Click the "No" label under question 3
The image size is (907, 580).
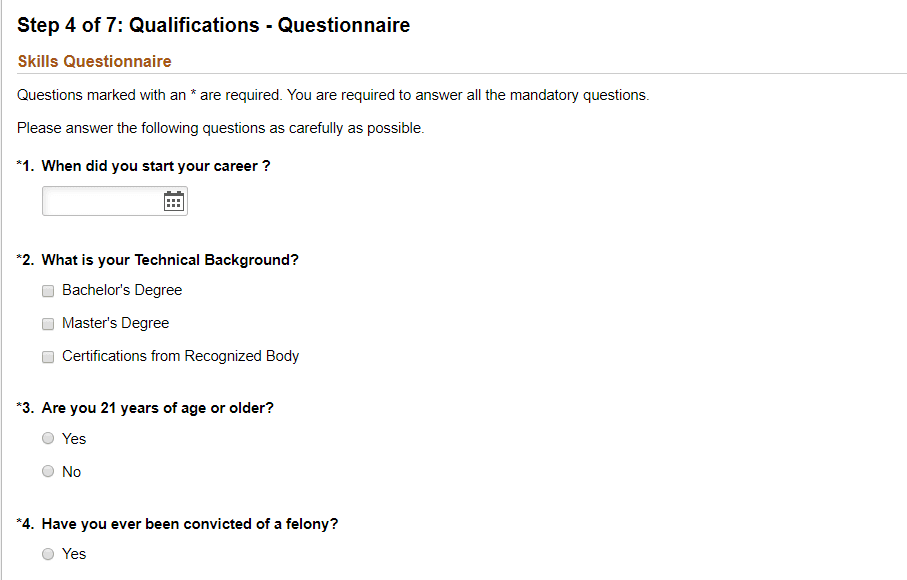(72, 472)
